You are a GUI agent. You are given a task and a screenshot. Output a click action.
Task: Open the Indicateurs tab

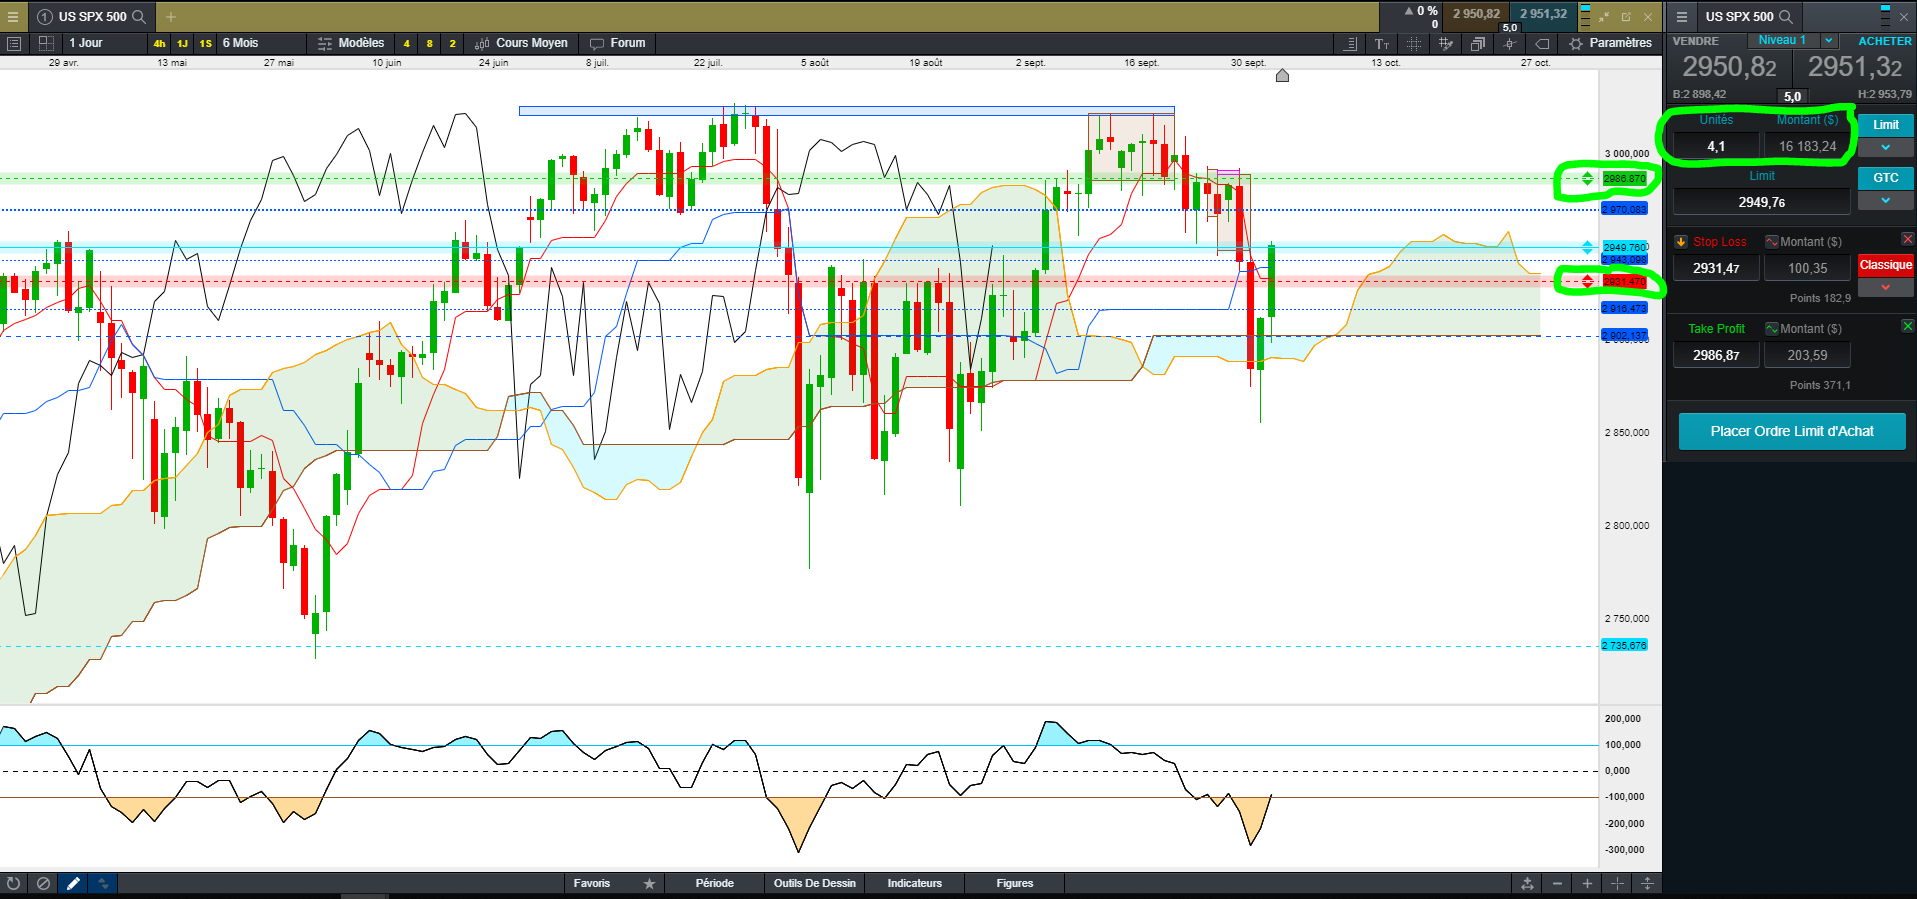[915, 883]
